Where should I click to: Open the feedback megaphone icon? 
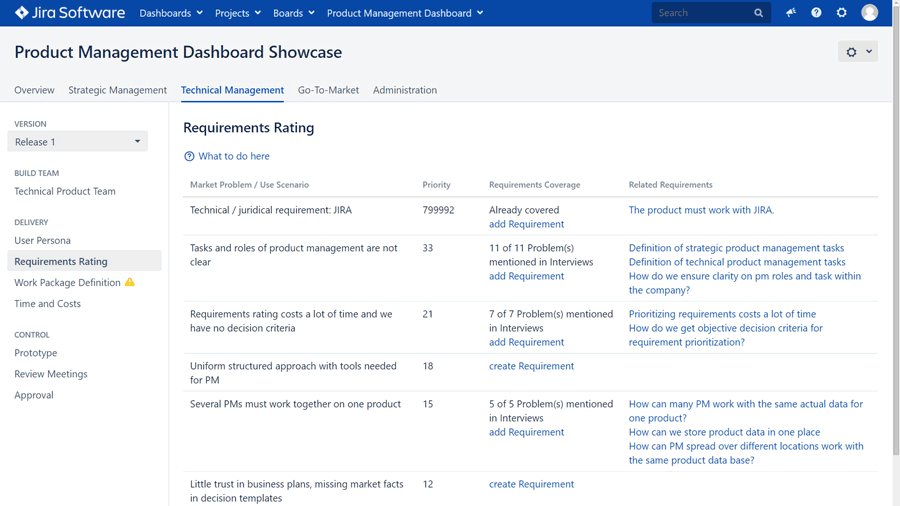tap(791, 13)
